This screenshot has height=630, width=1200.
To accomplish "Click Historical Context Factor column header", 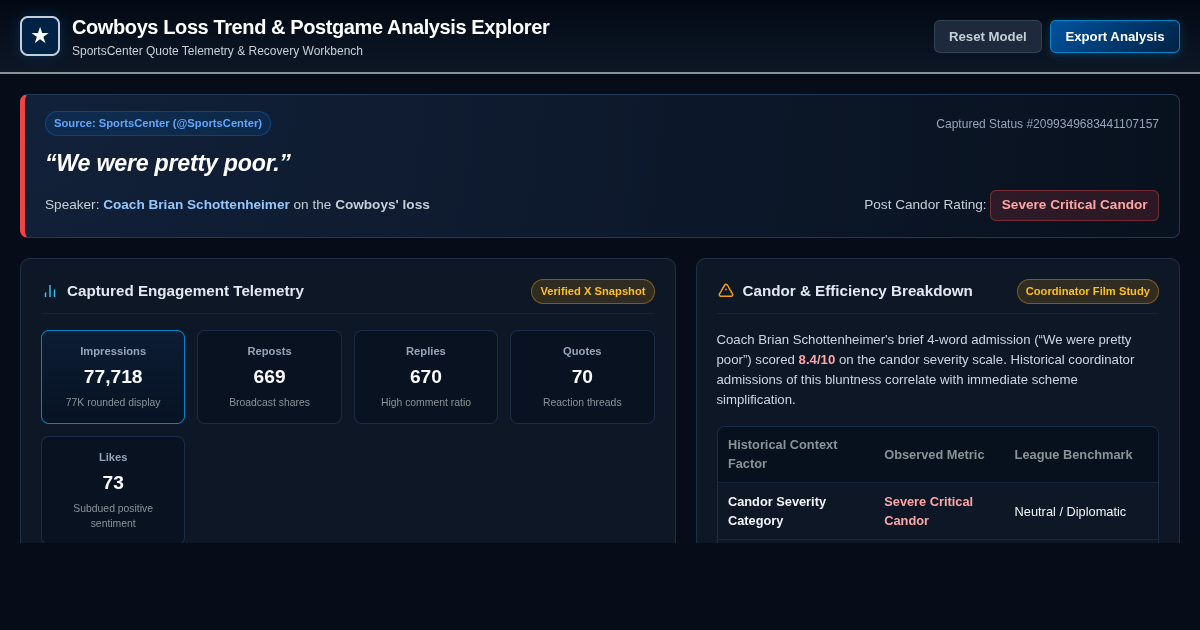I will (x=783, y=454).
